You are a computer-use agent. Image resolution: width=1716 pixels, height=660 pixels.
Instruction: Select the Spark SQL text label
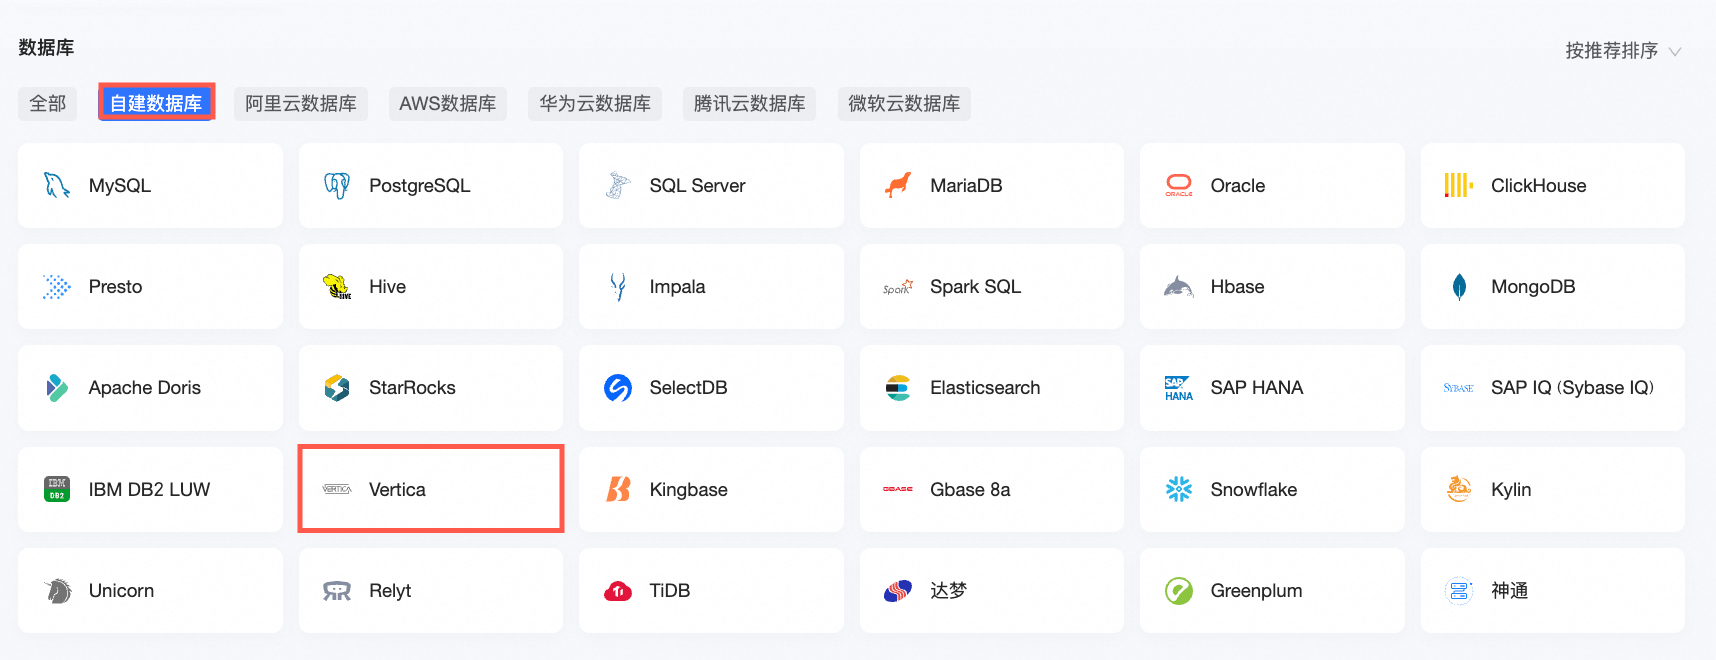click(975, 287)
